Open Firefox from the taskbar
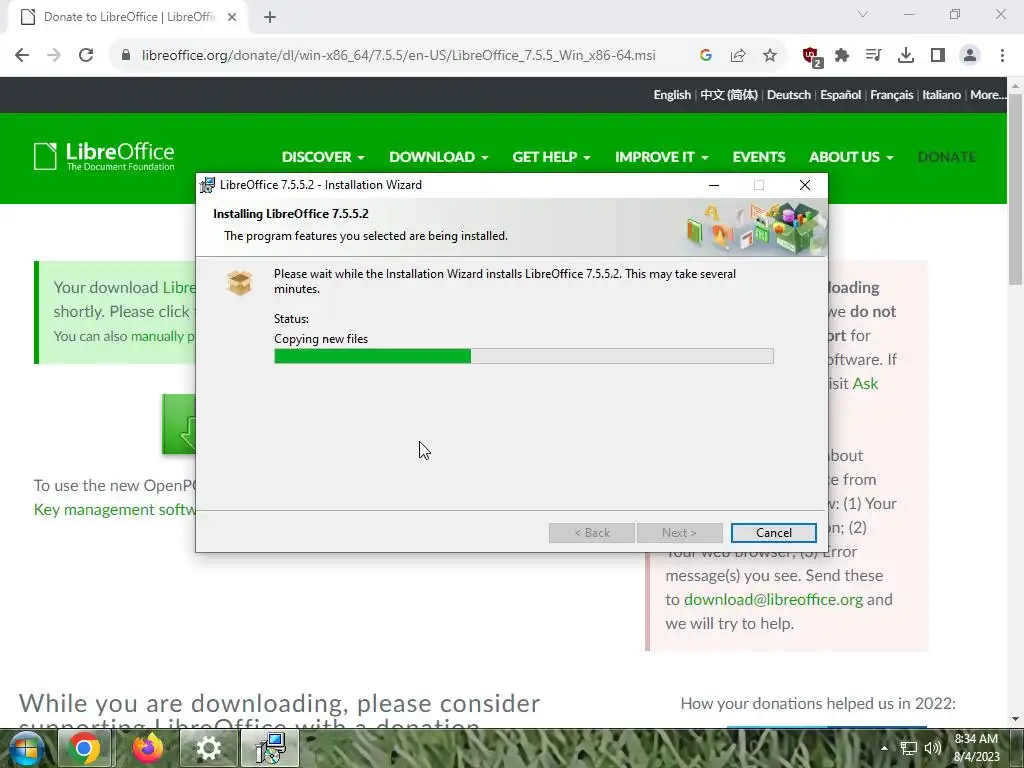Screen dimensions: 1024x768 tap(148, 748)
